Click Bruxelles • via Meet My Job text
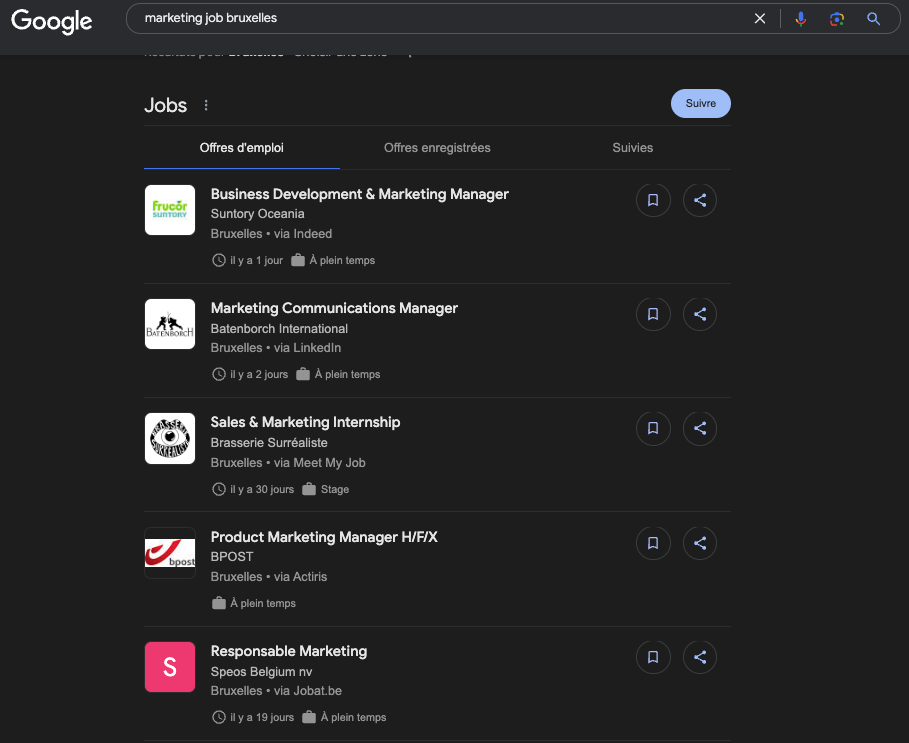The image size is (909, 743). click(x=288, y=463)
